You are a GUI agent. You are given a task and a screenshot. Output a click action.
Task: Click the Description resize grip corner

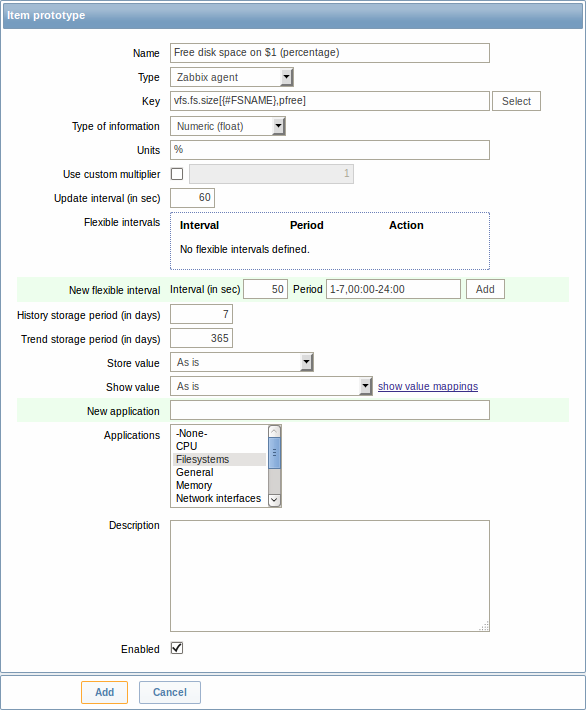coord(484,626)
